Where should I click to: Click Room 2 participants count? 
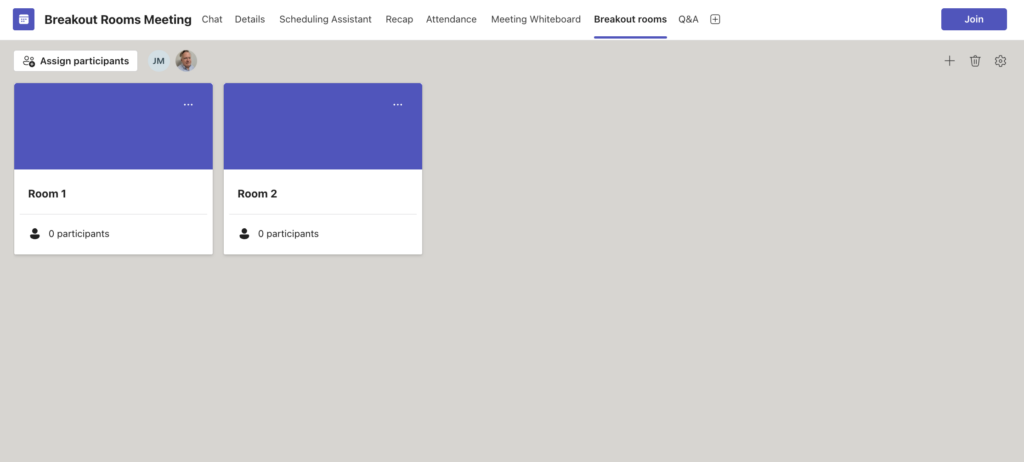tap(288, 234)
